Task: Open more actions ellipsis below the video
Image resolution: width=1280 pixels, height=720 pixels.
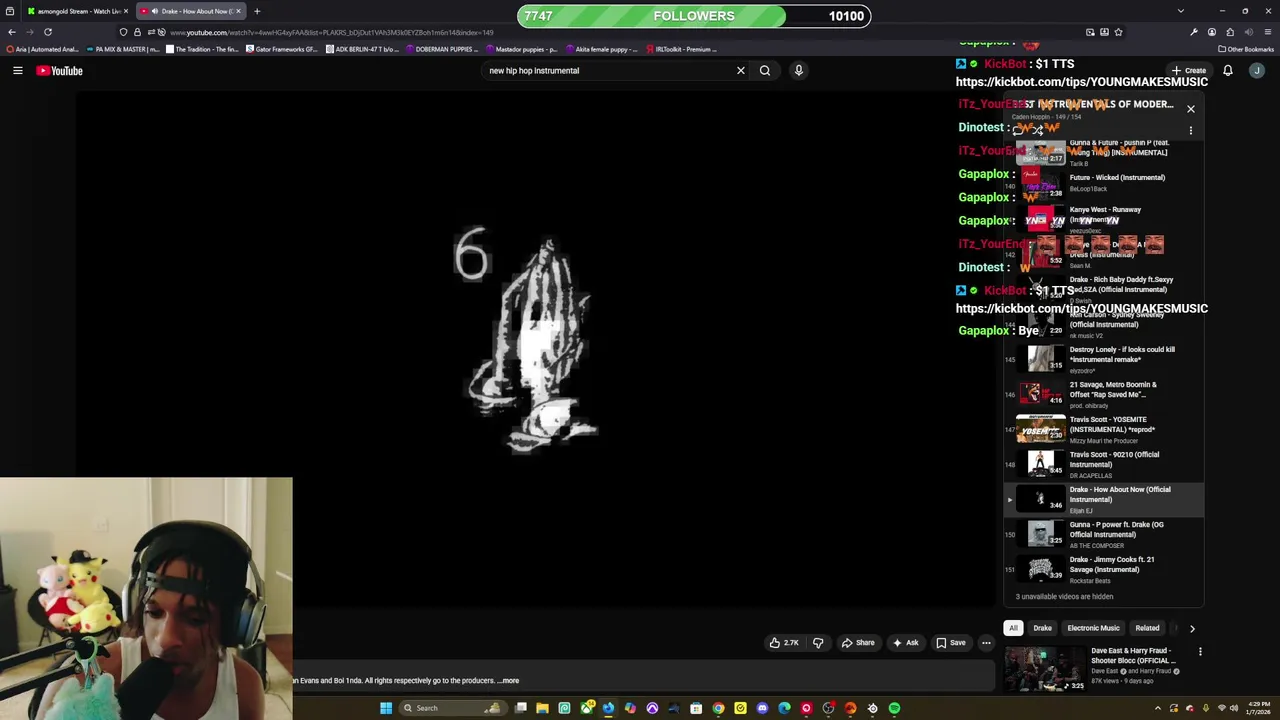Action: click(986, 643)
